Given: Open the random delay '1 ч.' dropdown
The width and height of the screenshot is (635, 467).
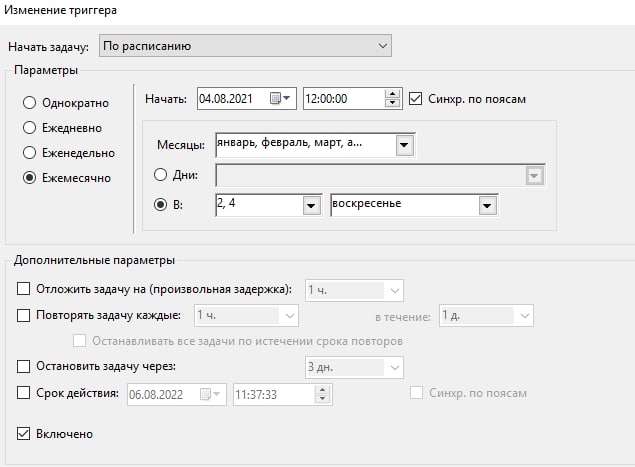Looking at the screenshot, I should 354,290.
